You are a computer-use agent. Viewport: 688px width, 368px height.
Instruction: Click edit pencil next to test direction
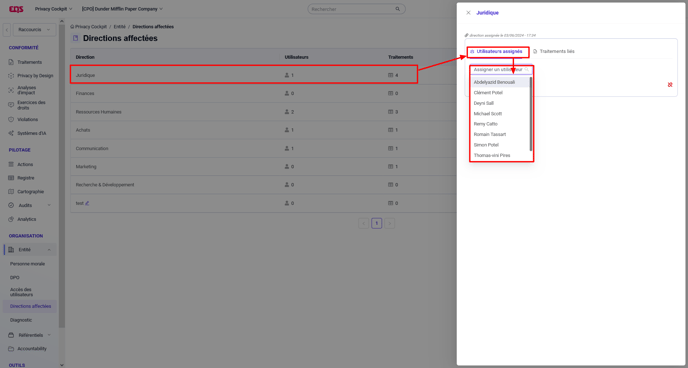[87, 203]
